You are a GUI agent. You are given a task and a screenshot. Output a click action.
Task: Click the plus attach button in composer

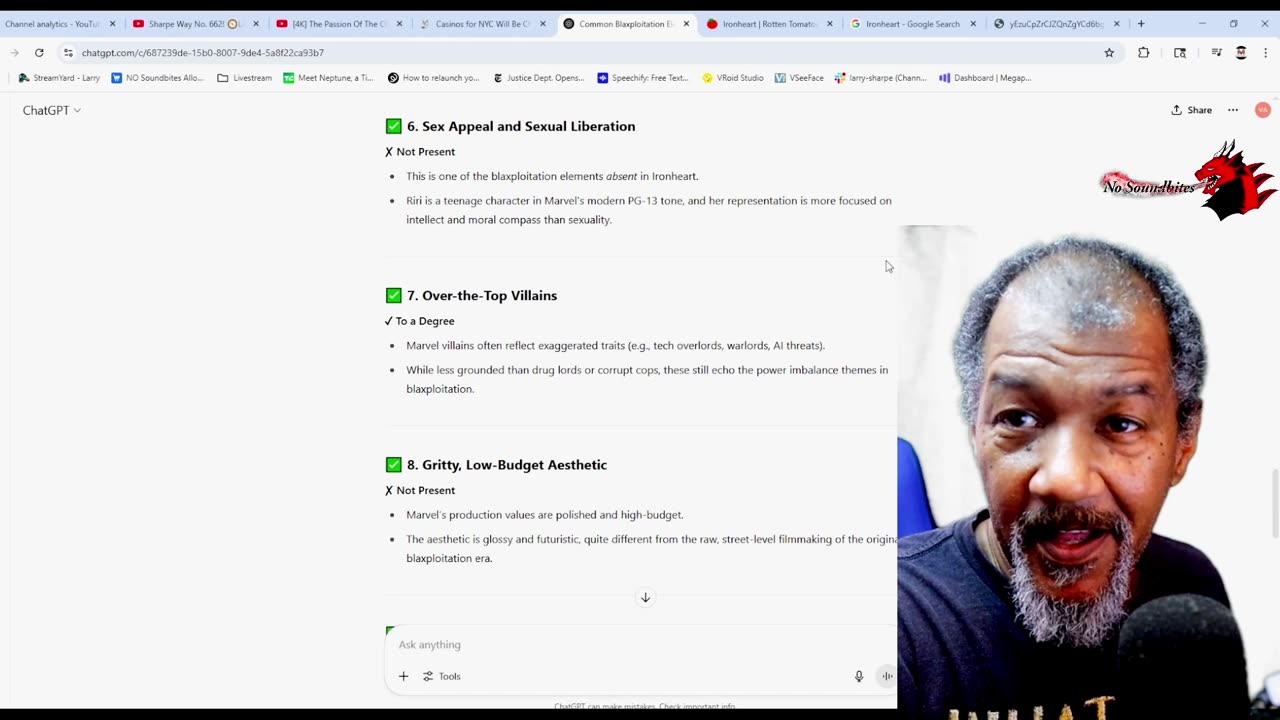[x=403, y=676]
